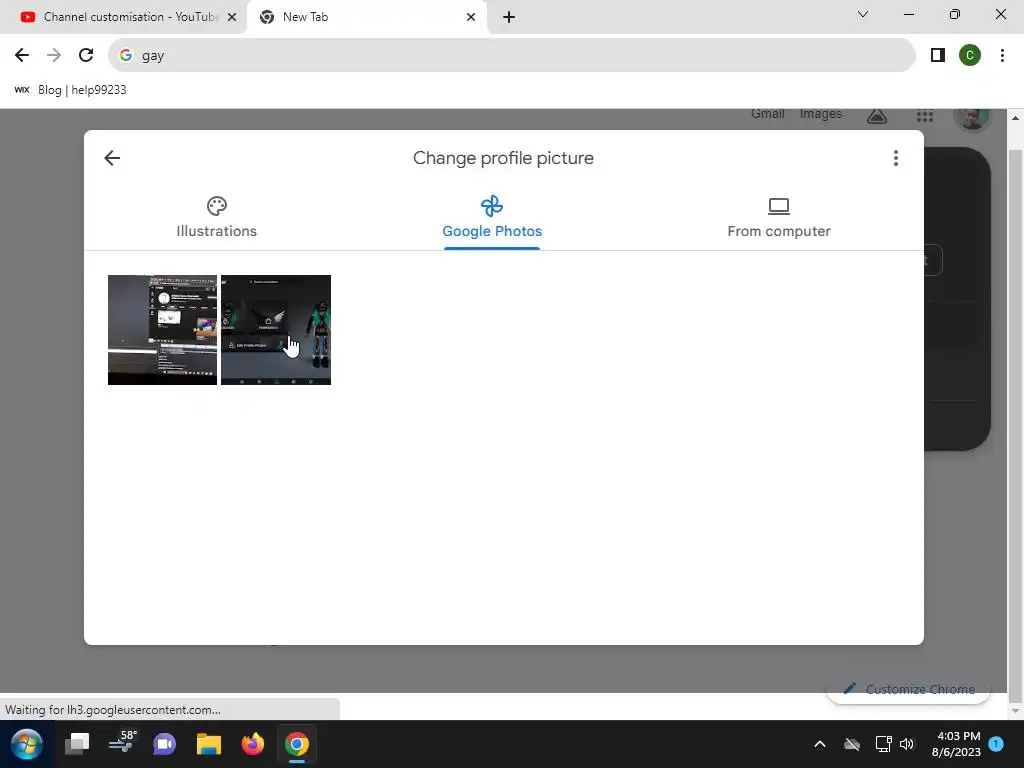Show hidden system tray icons
The image size is (1024, 768).
(820, 744)
